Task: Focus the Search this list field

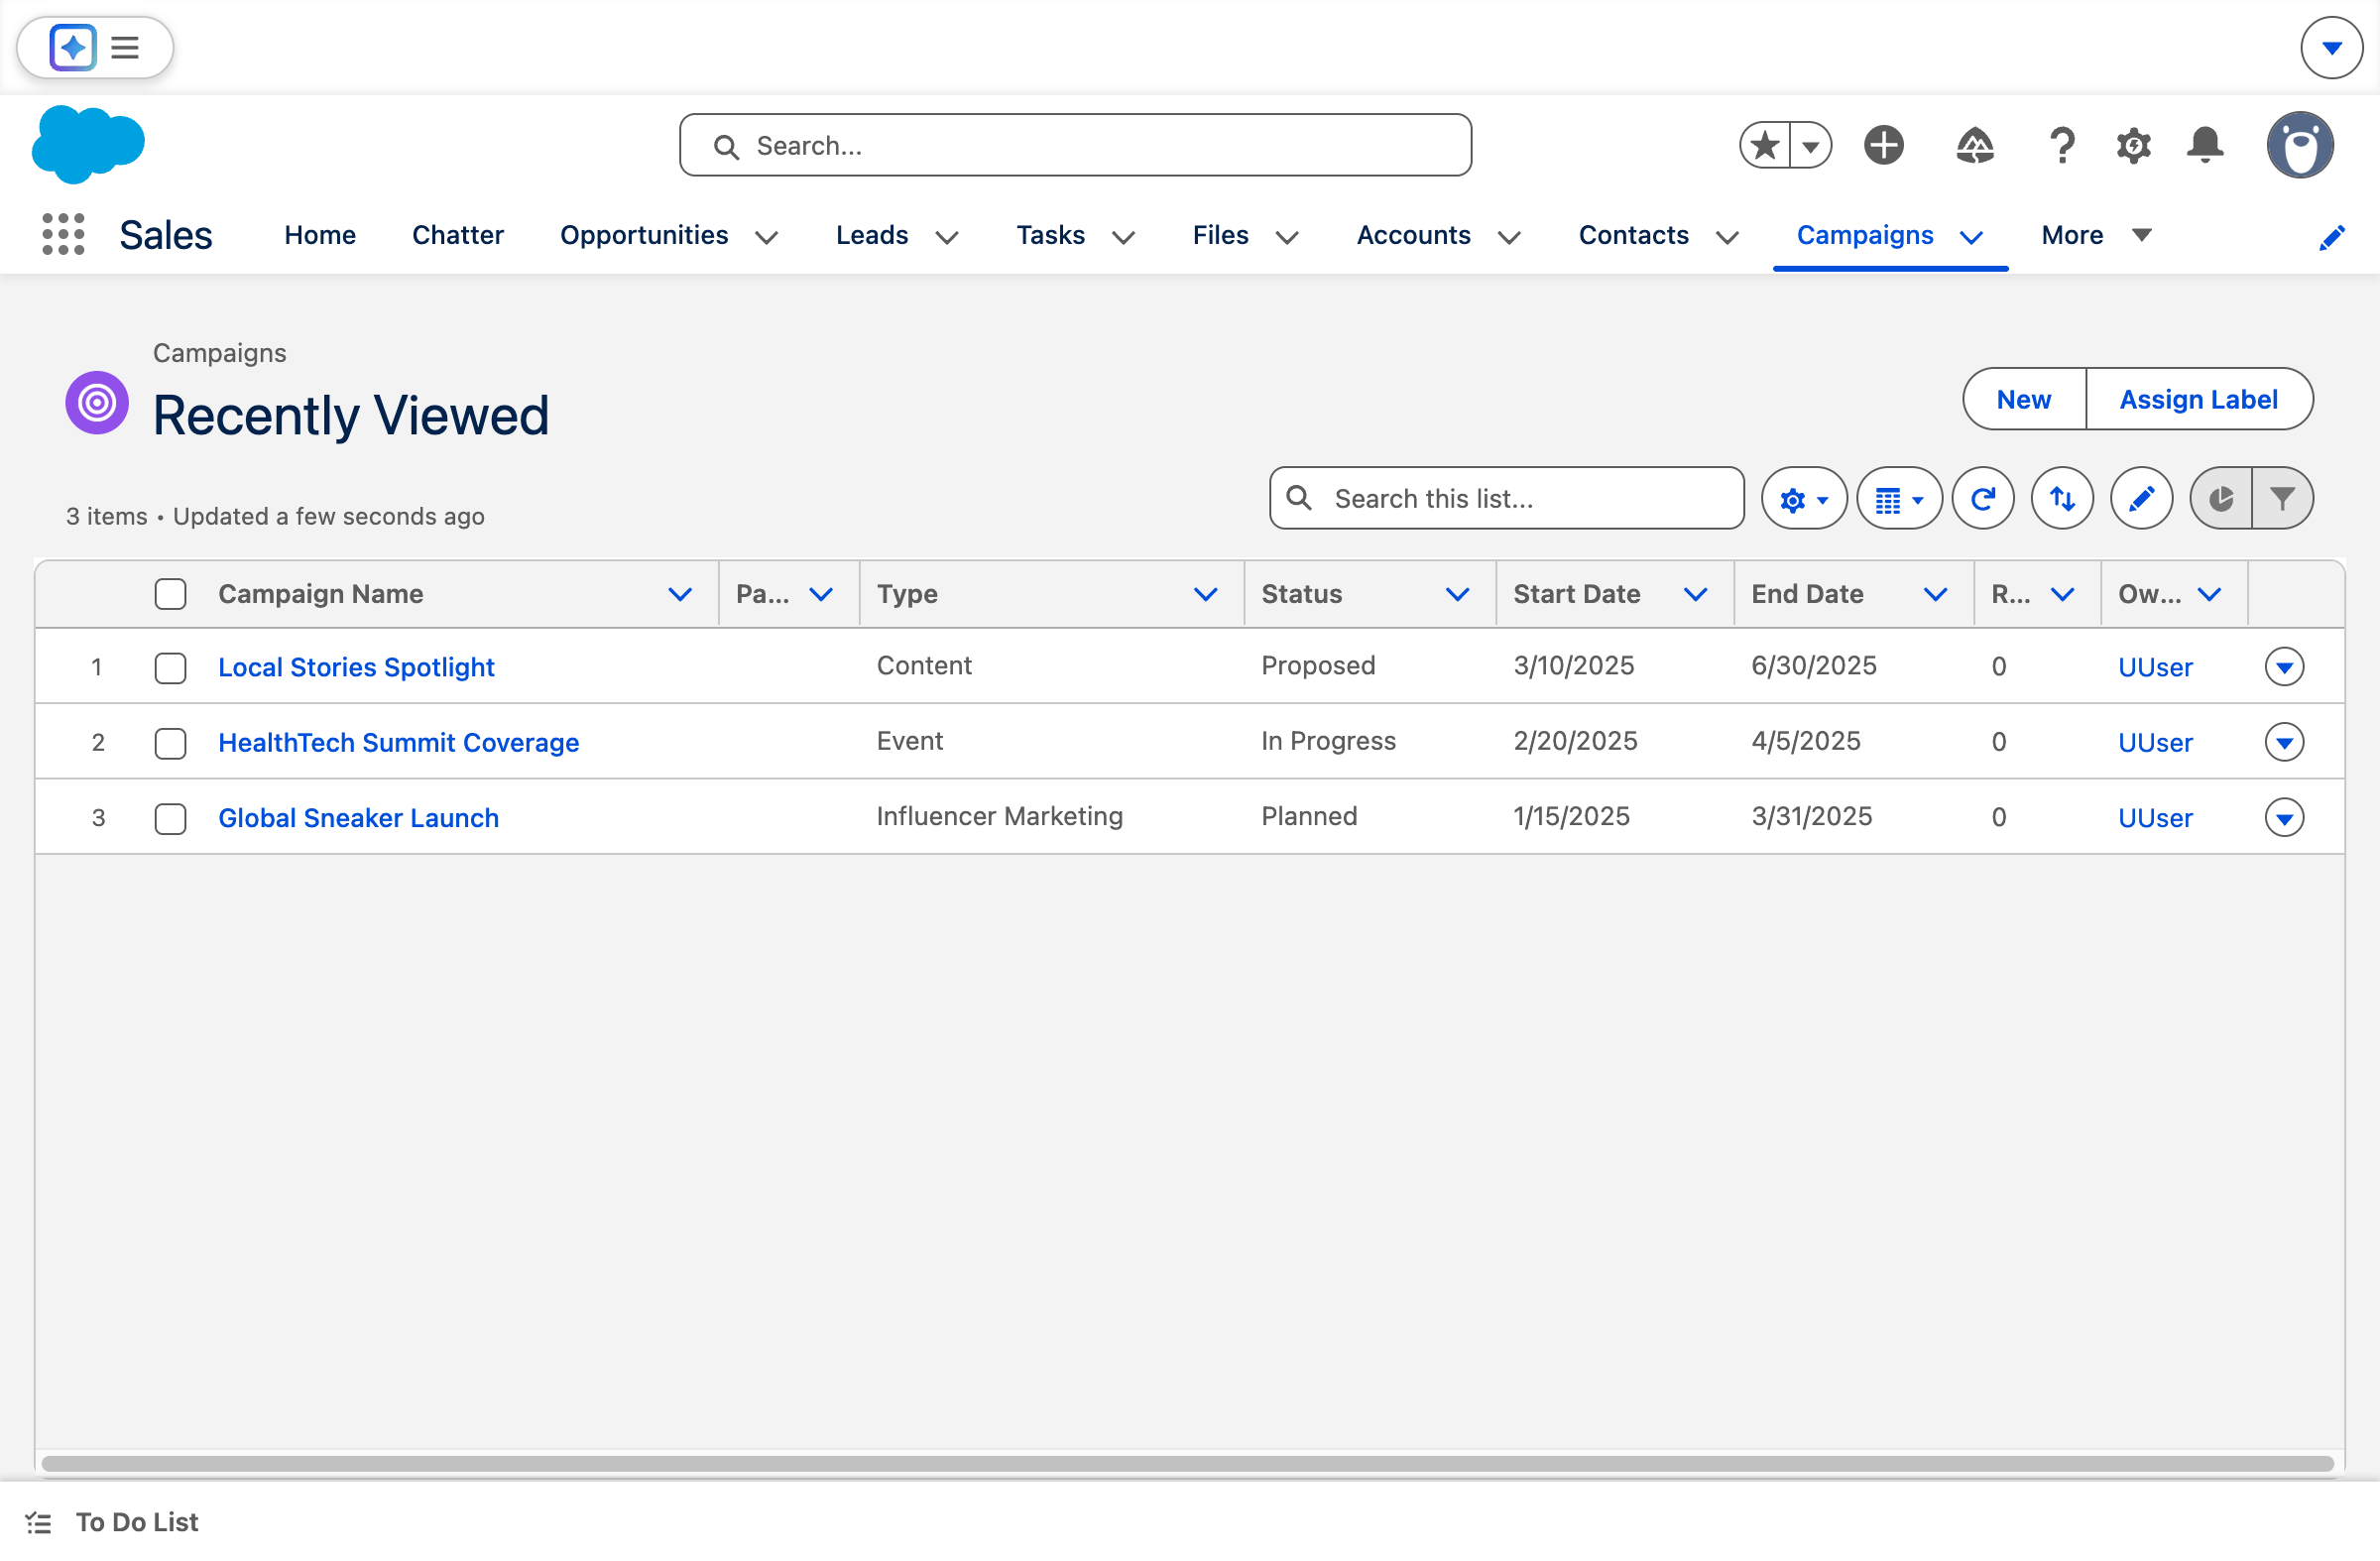Action: 1507,498
